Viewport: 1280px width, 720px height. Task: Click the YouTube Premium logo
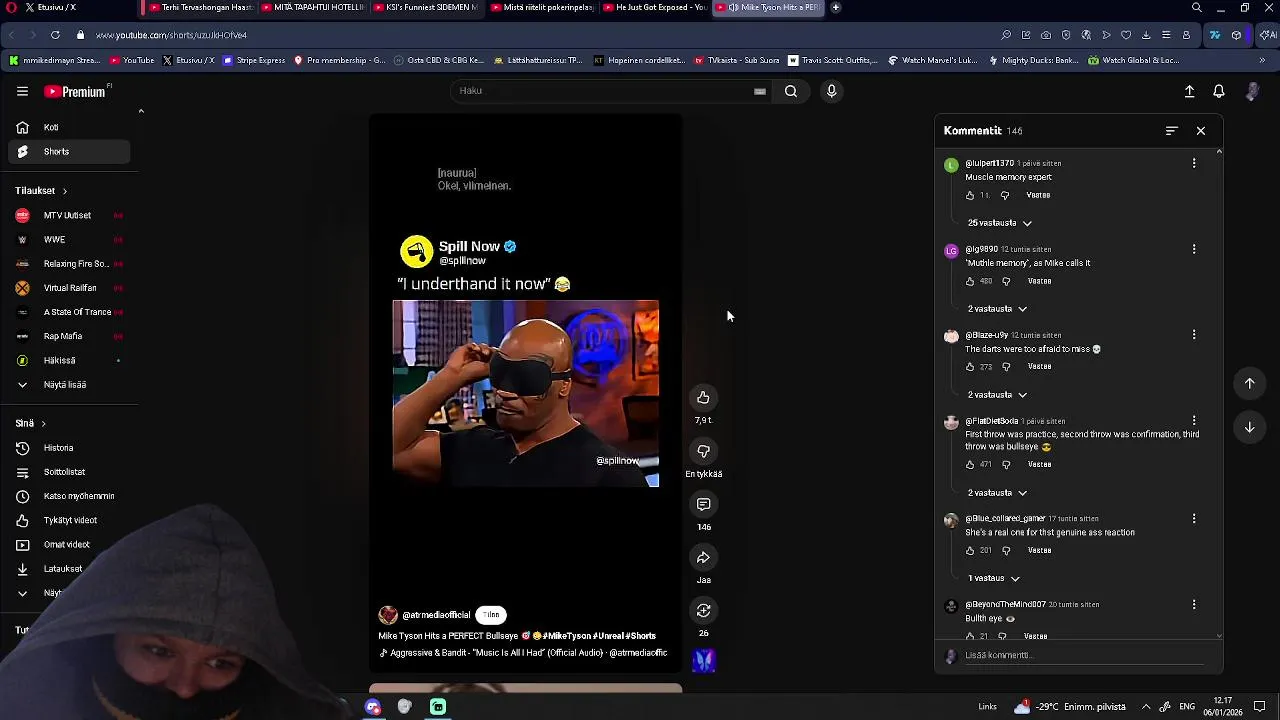[76, 91]
